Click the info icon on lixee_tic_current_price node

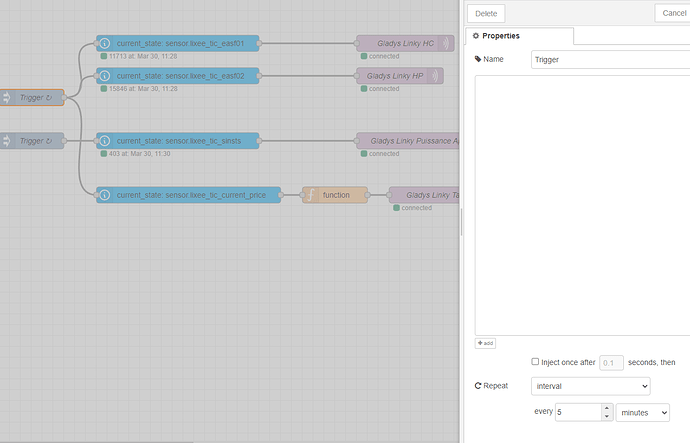click(x=105, y=195)
